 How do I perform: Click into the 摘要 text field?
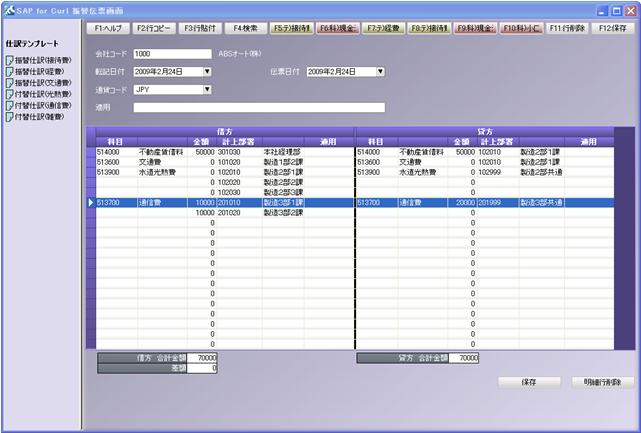(258, 107)
